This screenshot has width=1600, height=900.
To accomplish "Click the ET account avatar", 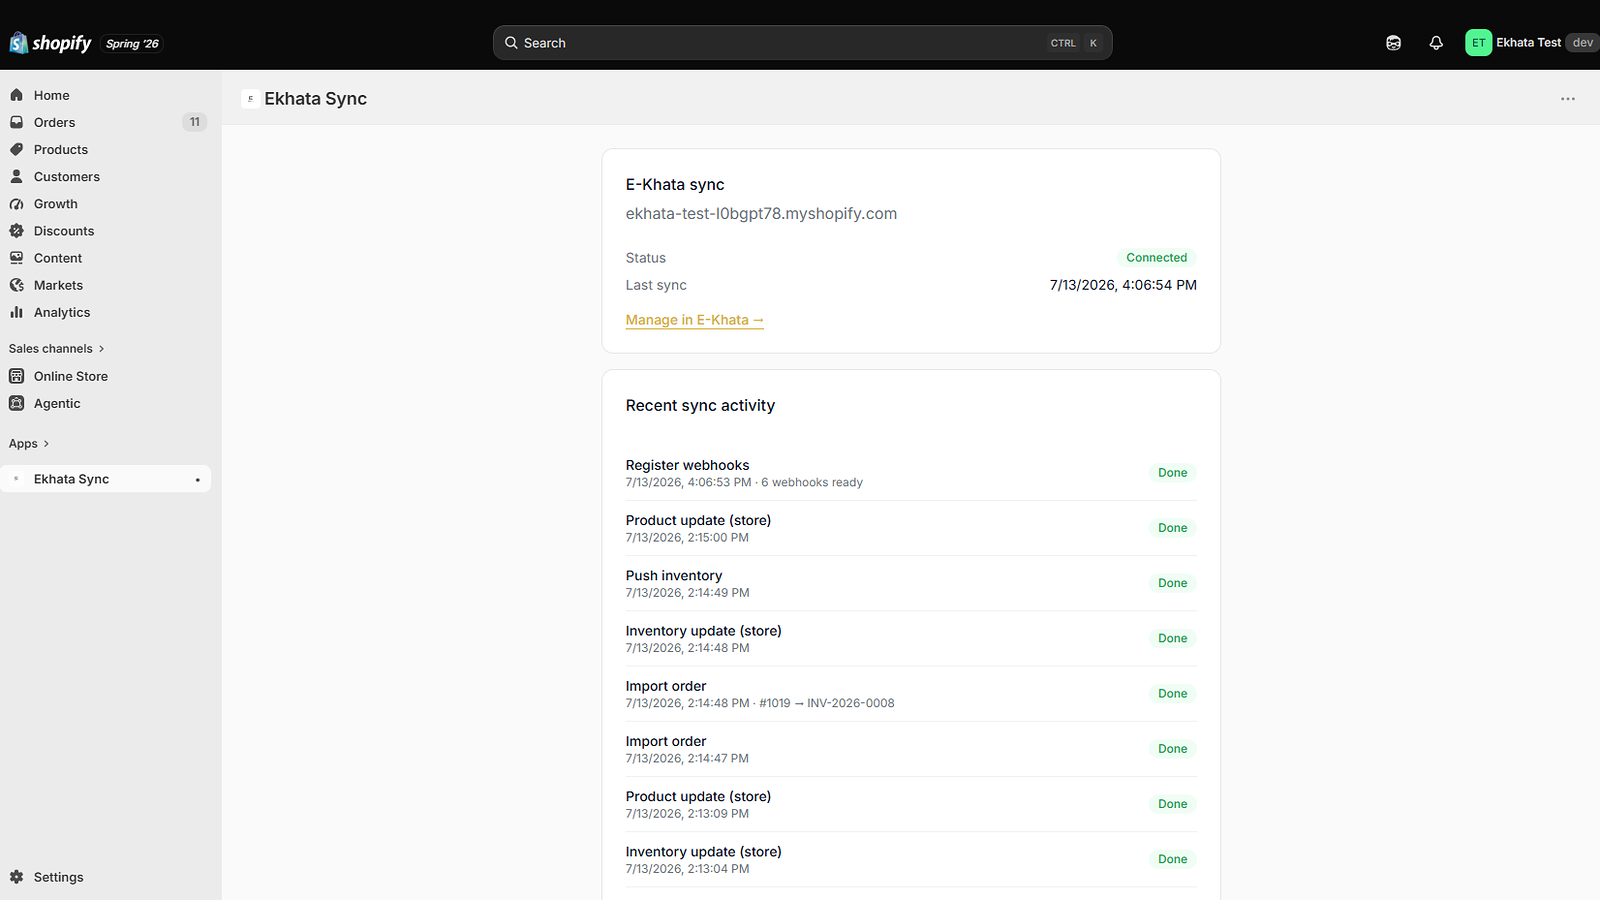I will pos(1478,43).
